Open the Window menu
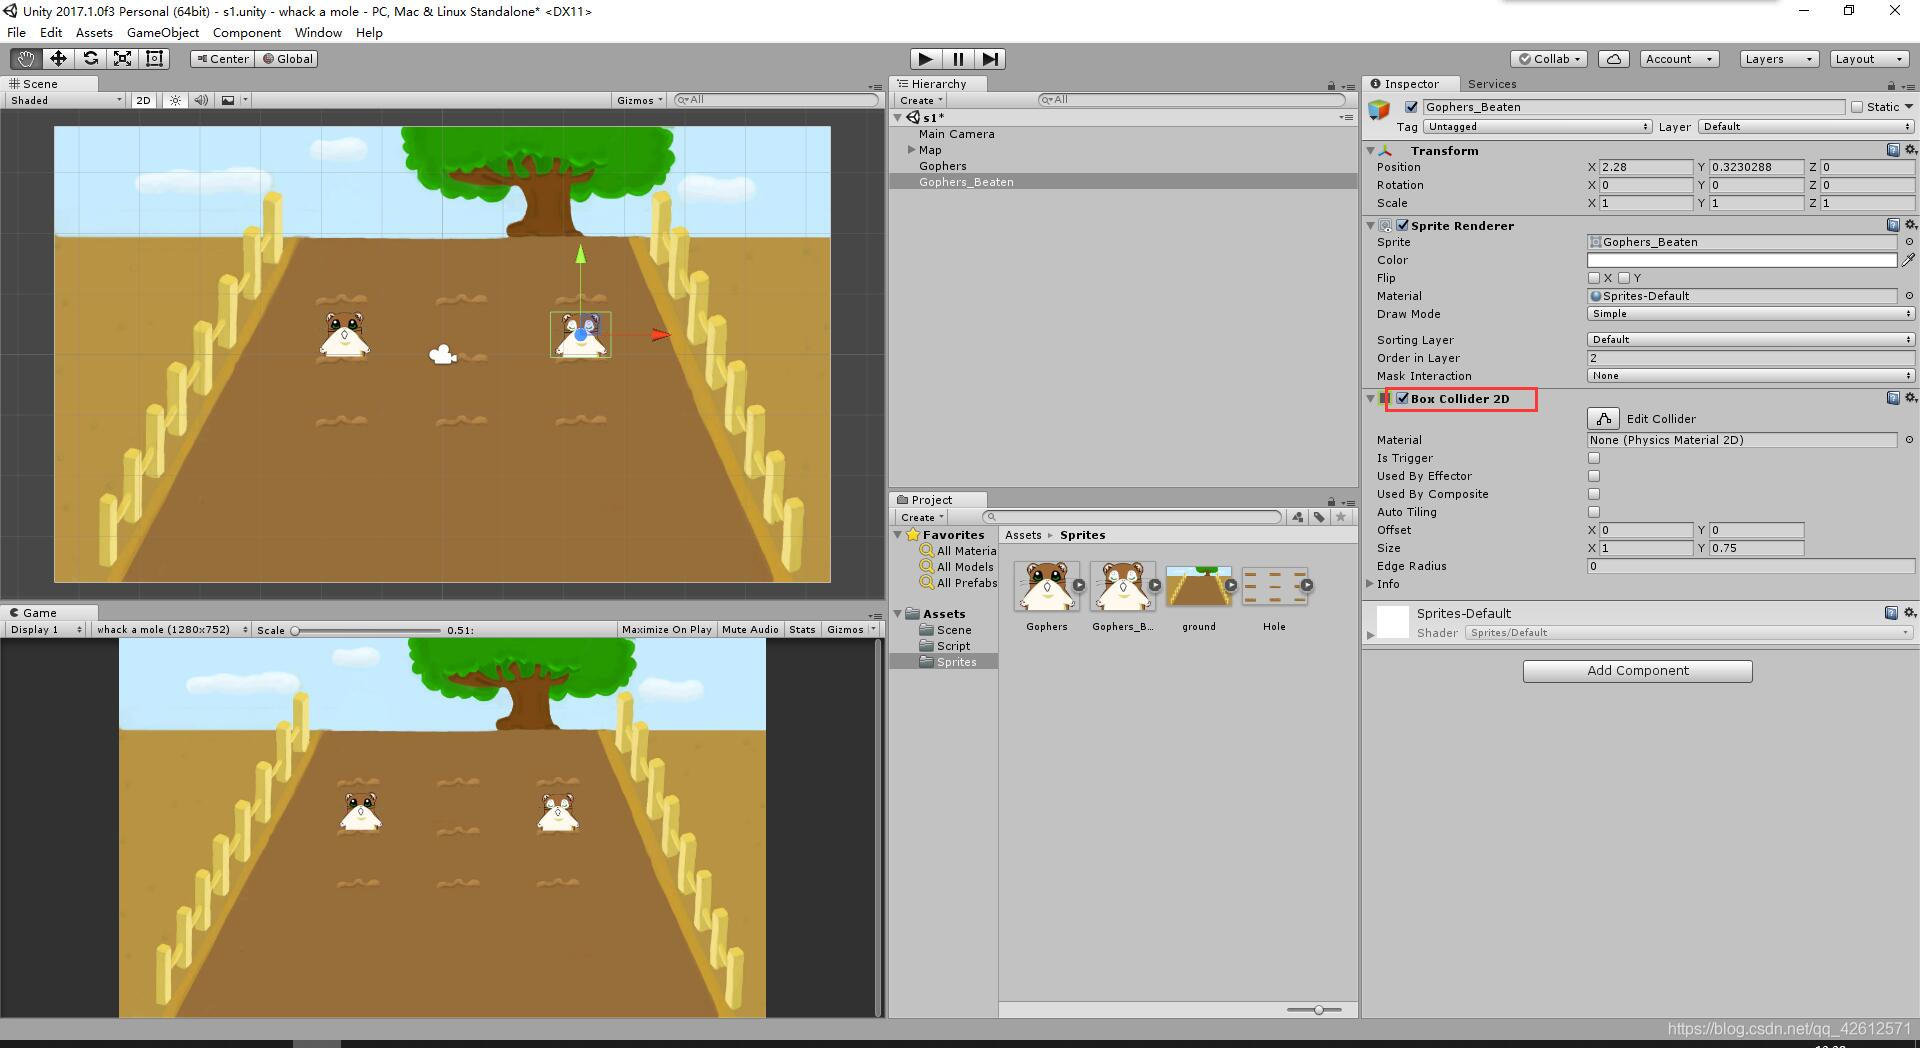Image resolution: width=1920 pixels, height=1048 pixels. (318, 32)
